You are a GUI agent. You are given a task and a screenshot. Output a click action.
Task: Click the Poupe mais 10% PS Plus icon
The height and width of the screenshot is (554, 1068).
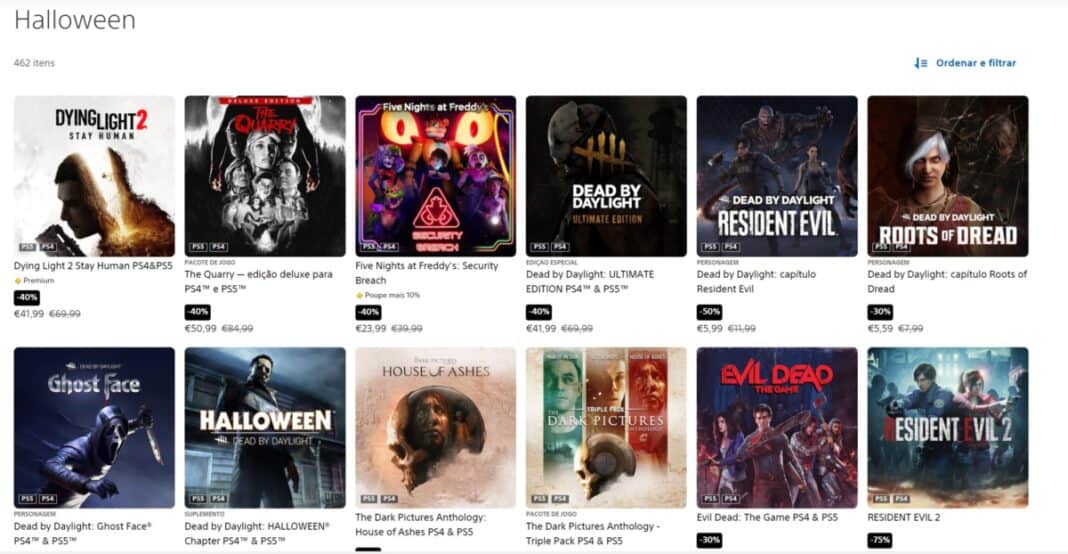click(359, 296)
